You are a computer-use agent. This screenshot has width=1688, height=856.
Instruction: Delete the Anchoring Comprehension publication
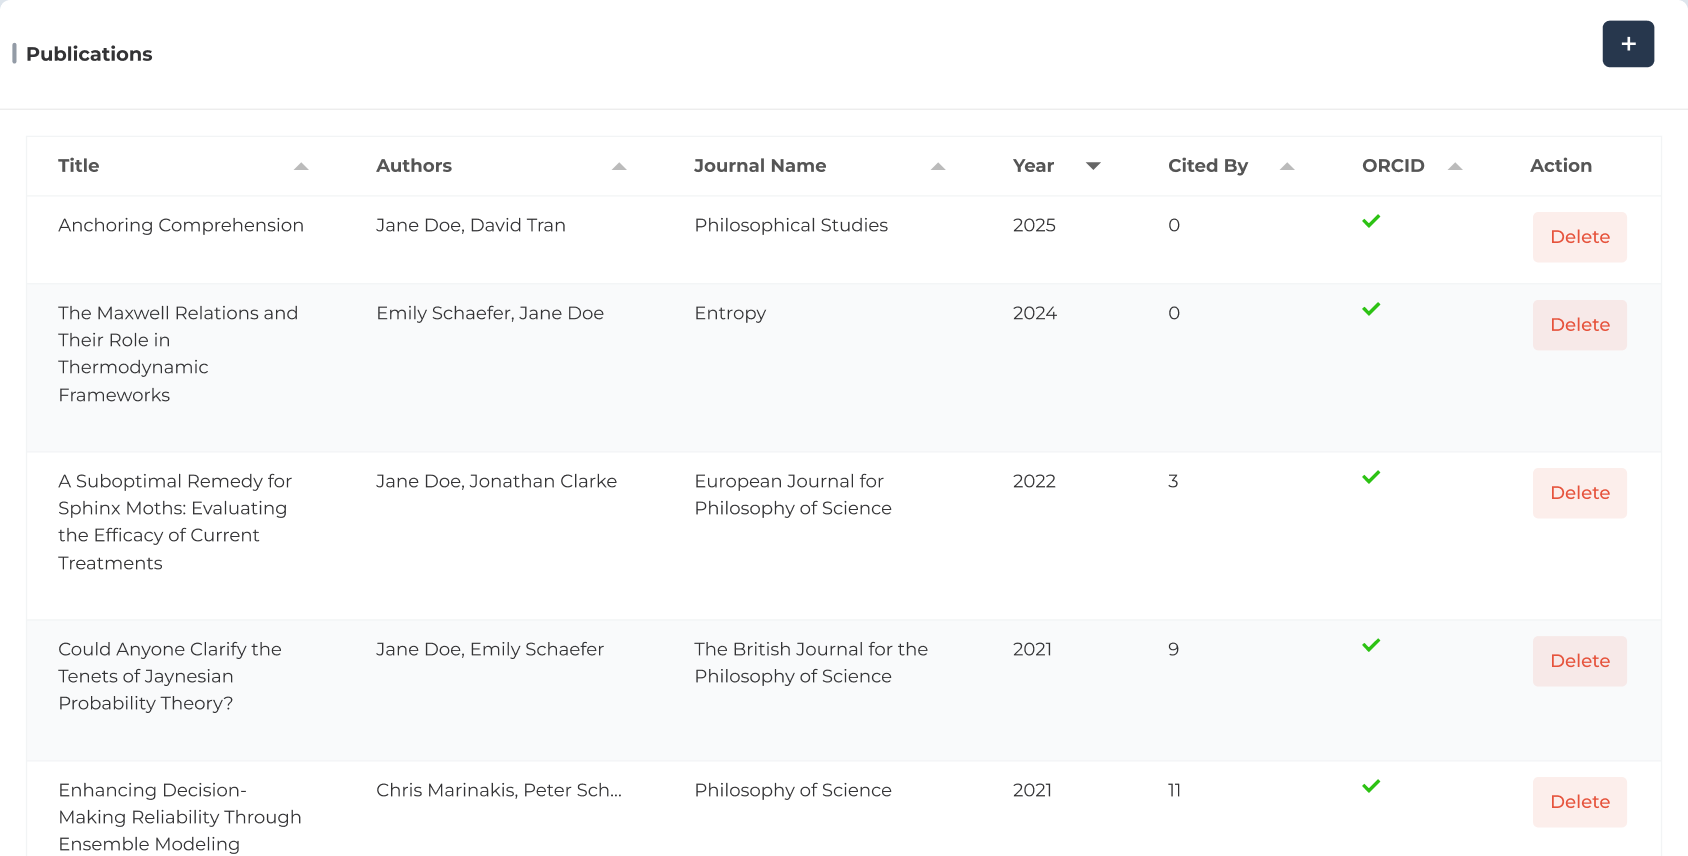click(x=1579, y=237)
